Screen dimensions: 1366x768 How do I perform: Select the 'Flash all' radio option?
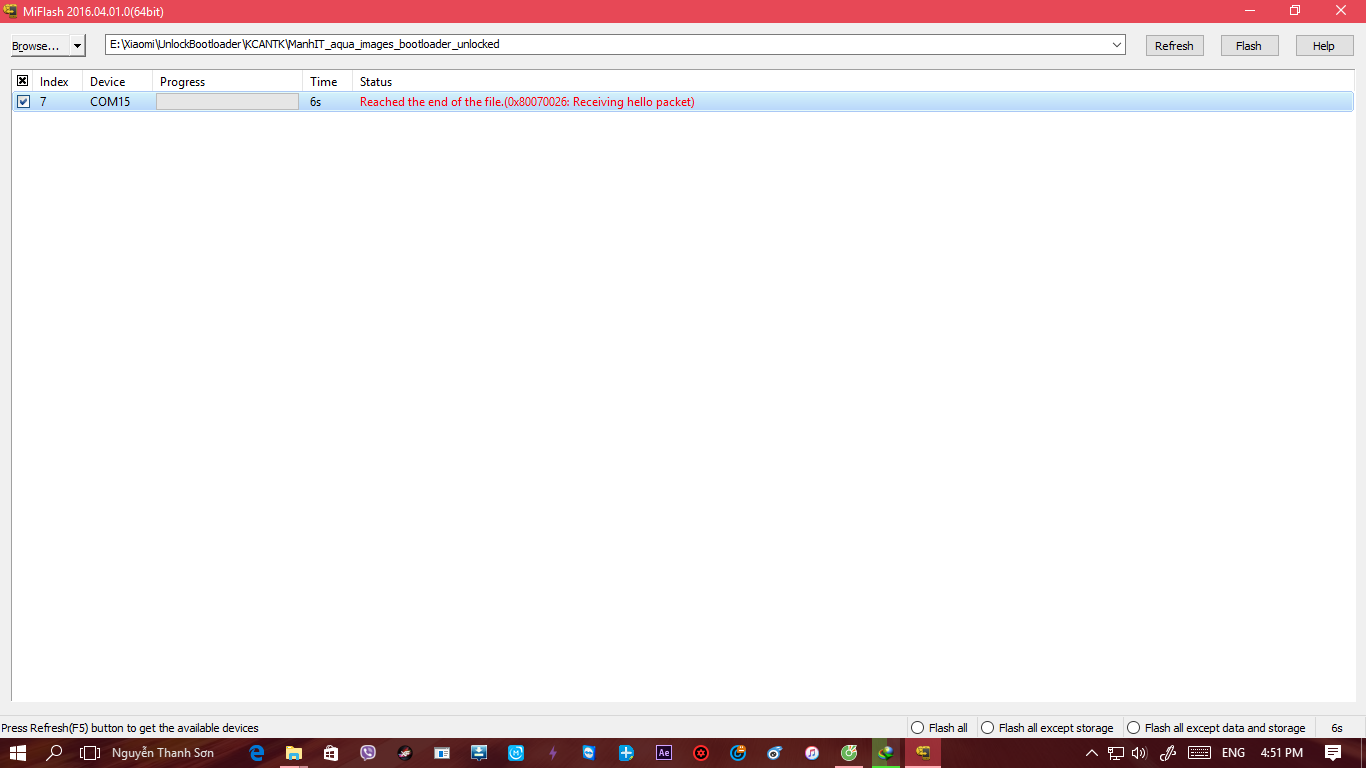point(917,728)
